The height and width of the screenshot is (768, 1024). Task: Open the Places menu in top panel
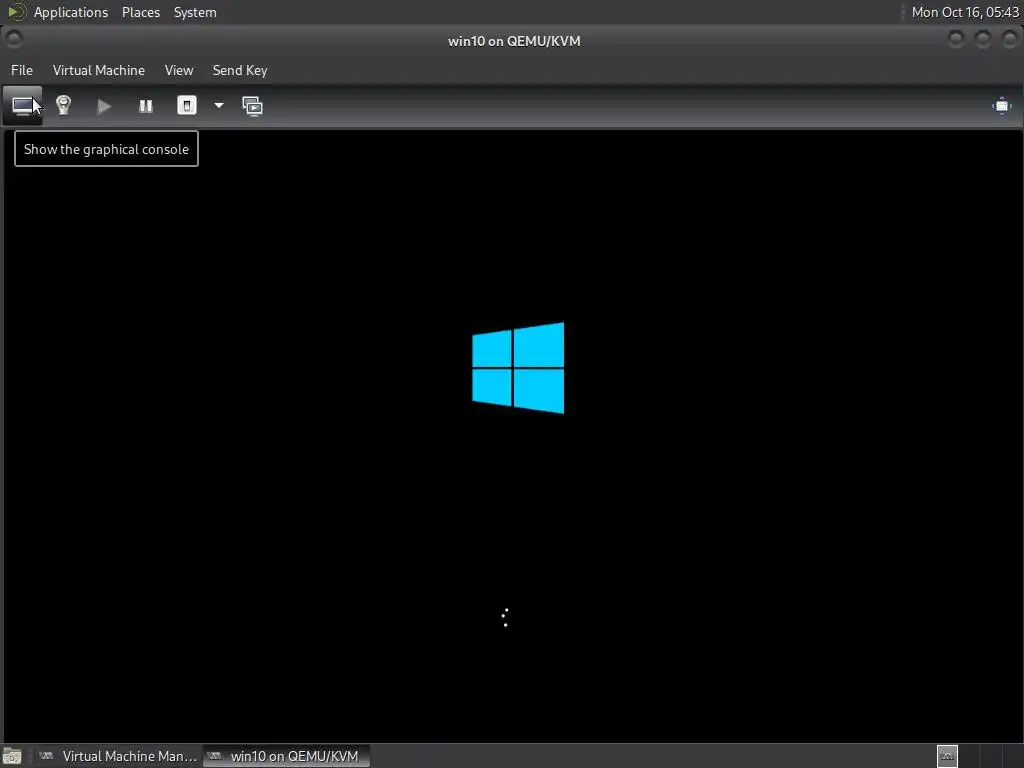[x=141, y=12]
